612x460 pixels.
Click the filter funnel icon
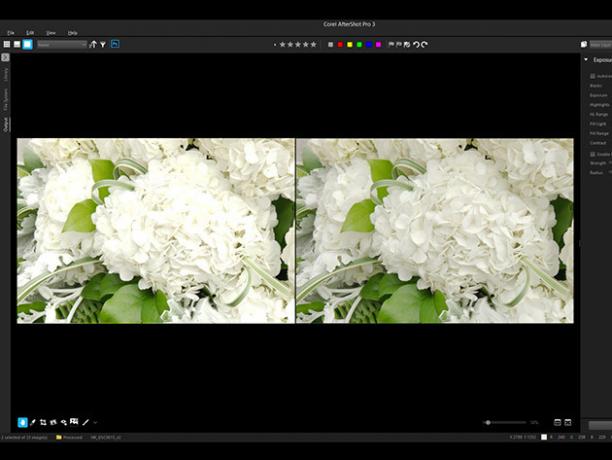(103, 45)
